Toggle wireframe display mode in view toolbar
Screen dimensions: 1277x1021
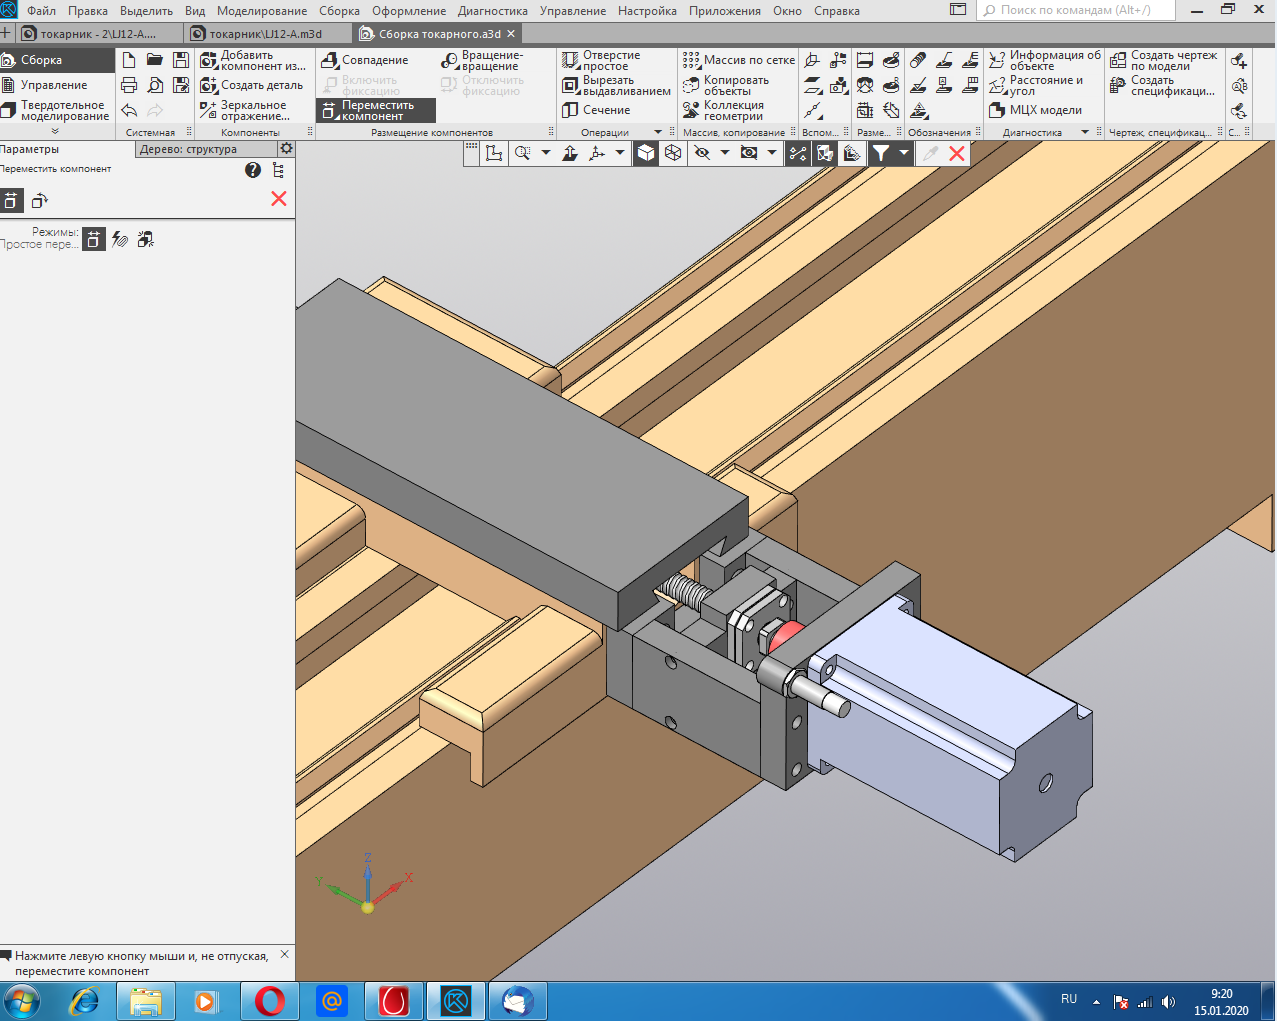(673, 153)
